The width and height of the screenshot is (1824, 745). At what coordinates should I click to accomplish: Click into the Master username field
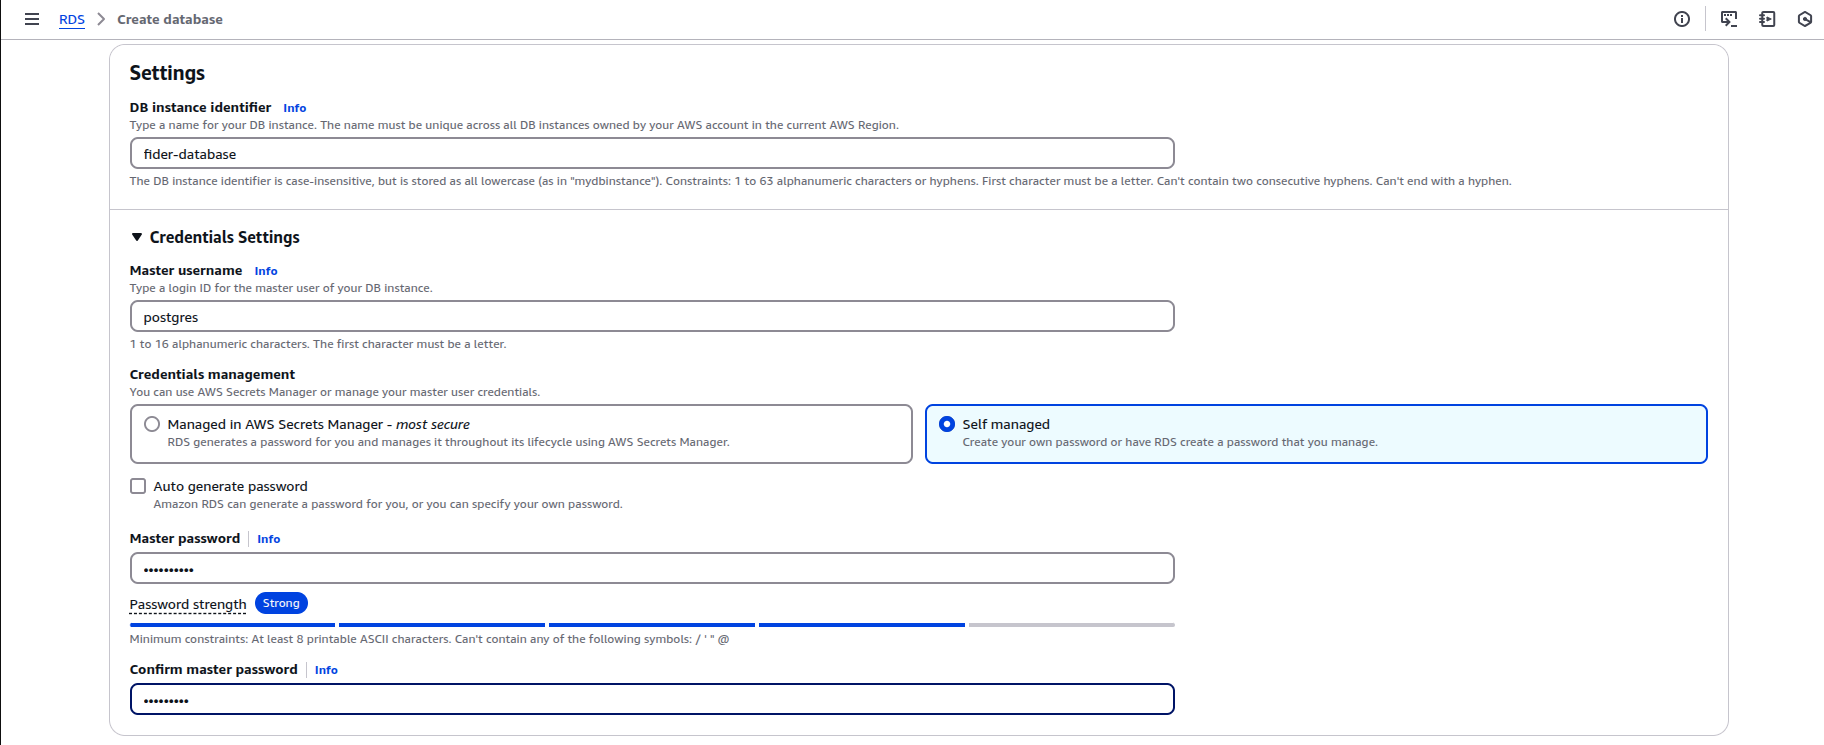tap(652, 317)
